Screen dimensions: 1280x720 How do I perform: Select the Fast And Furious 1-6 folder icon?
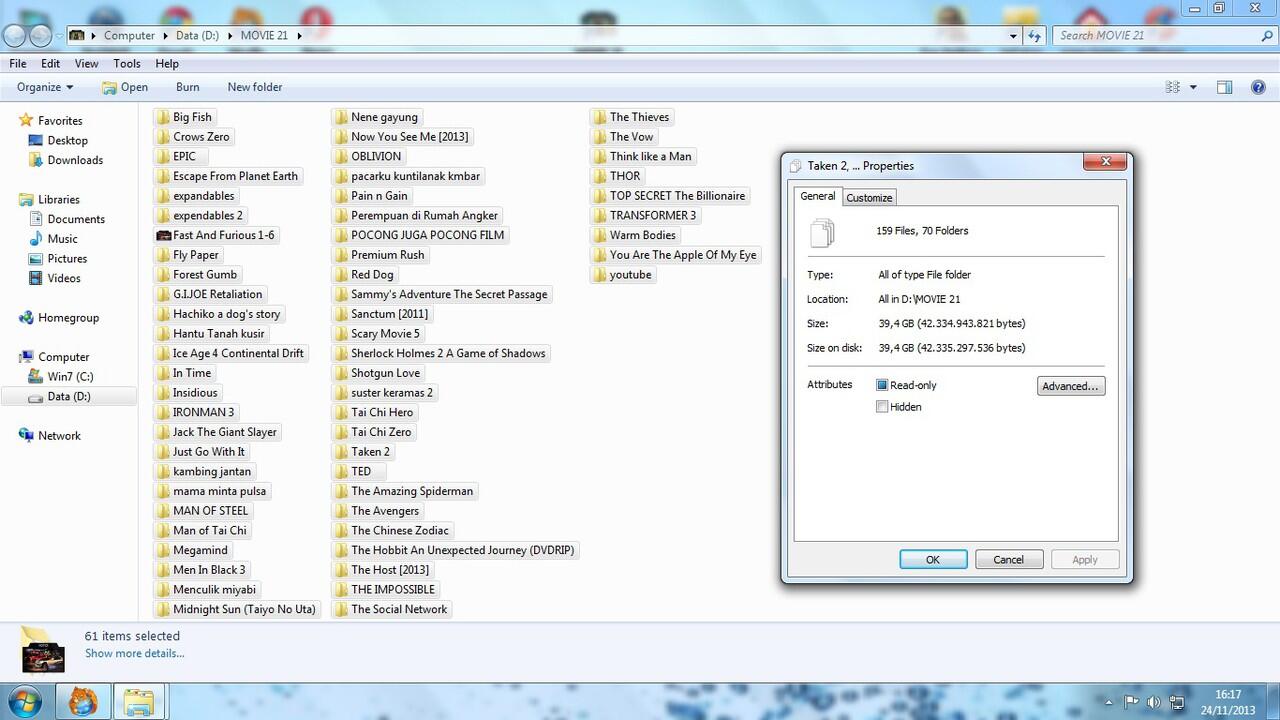(163, 235)
